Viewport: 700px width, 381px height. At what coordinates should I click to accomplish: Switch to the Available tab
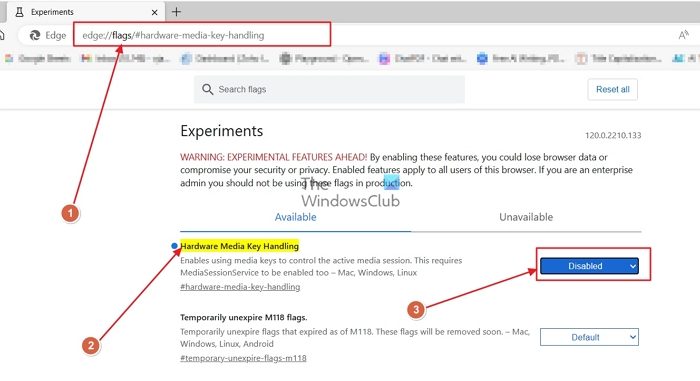(x=296, y=218)
